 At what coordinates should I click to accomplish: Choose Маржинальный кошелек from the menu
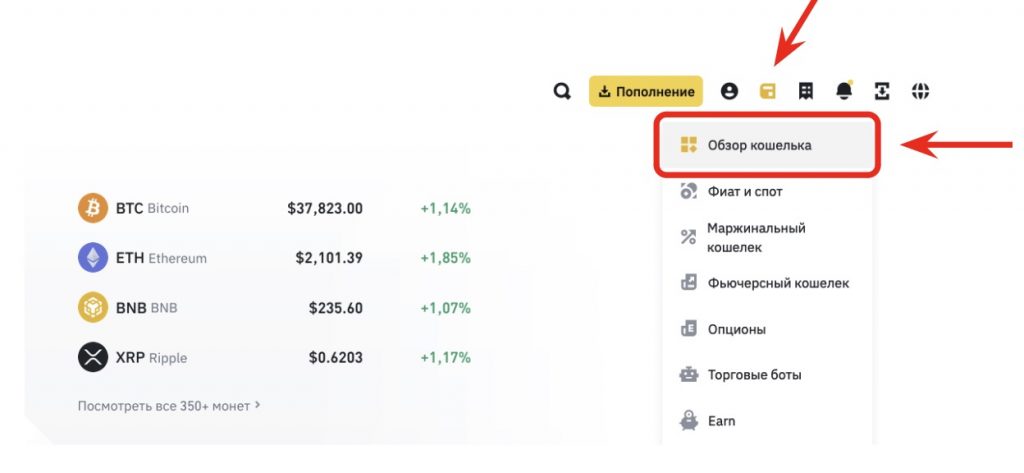coord(755,237)
